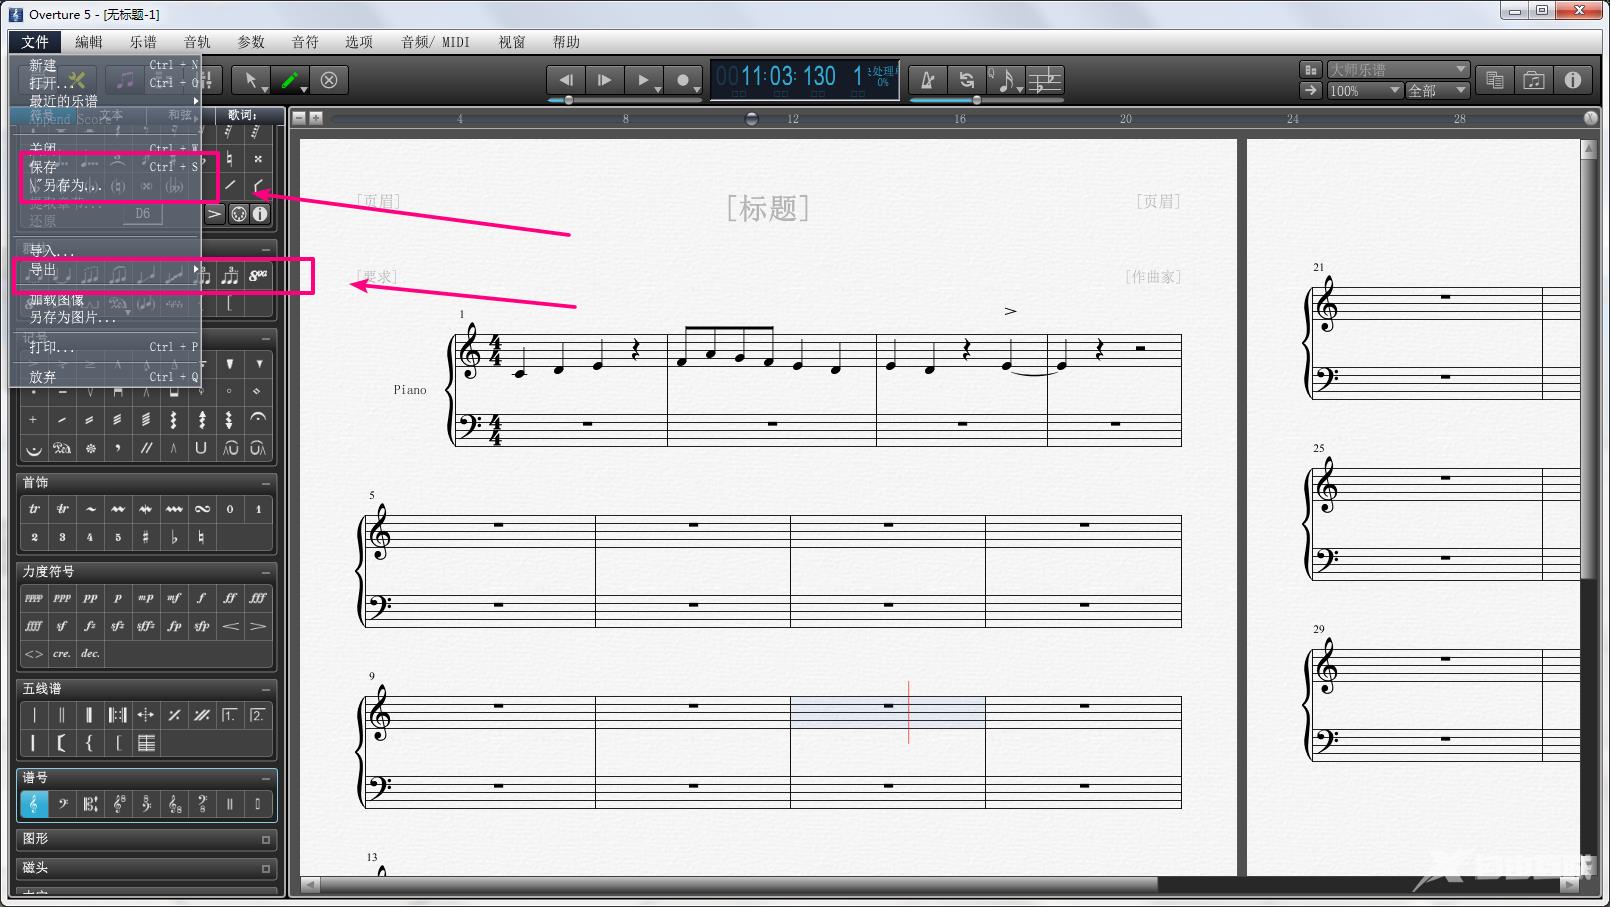This screenshot has width=1610, height=907.
Task: Click the info icon in top-right toolbar
Action: click(1573, 80)
